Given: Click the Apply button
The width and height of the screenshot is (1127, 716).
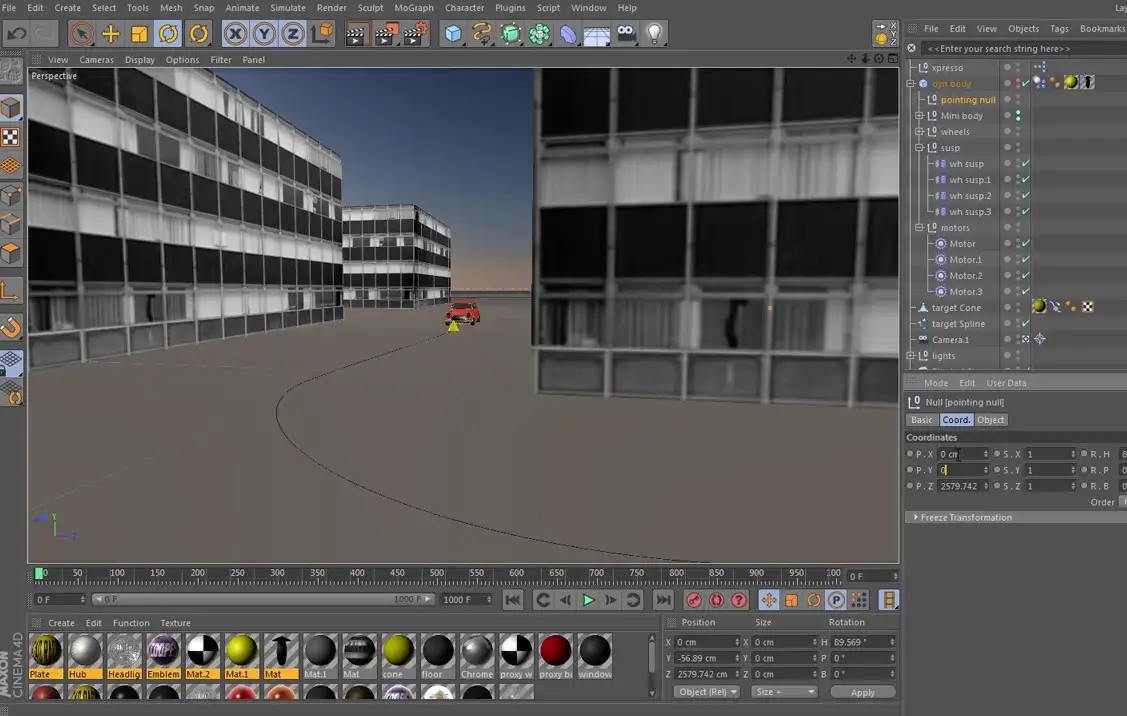Looking at the screenshot, I should pos(862,692).
